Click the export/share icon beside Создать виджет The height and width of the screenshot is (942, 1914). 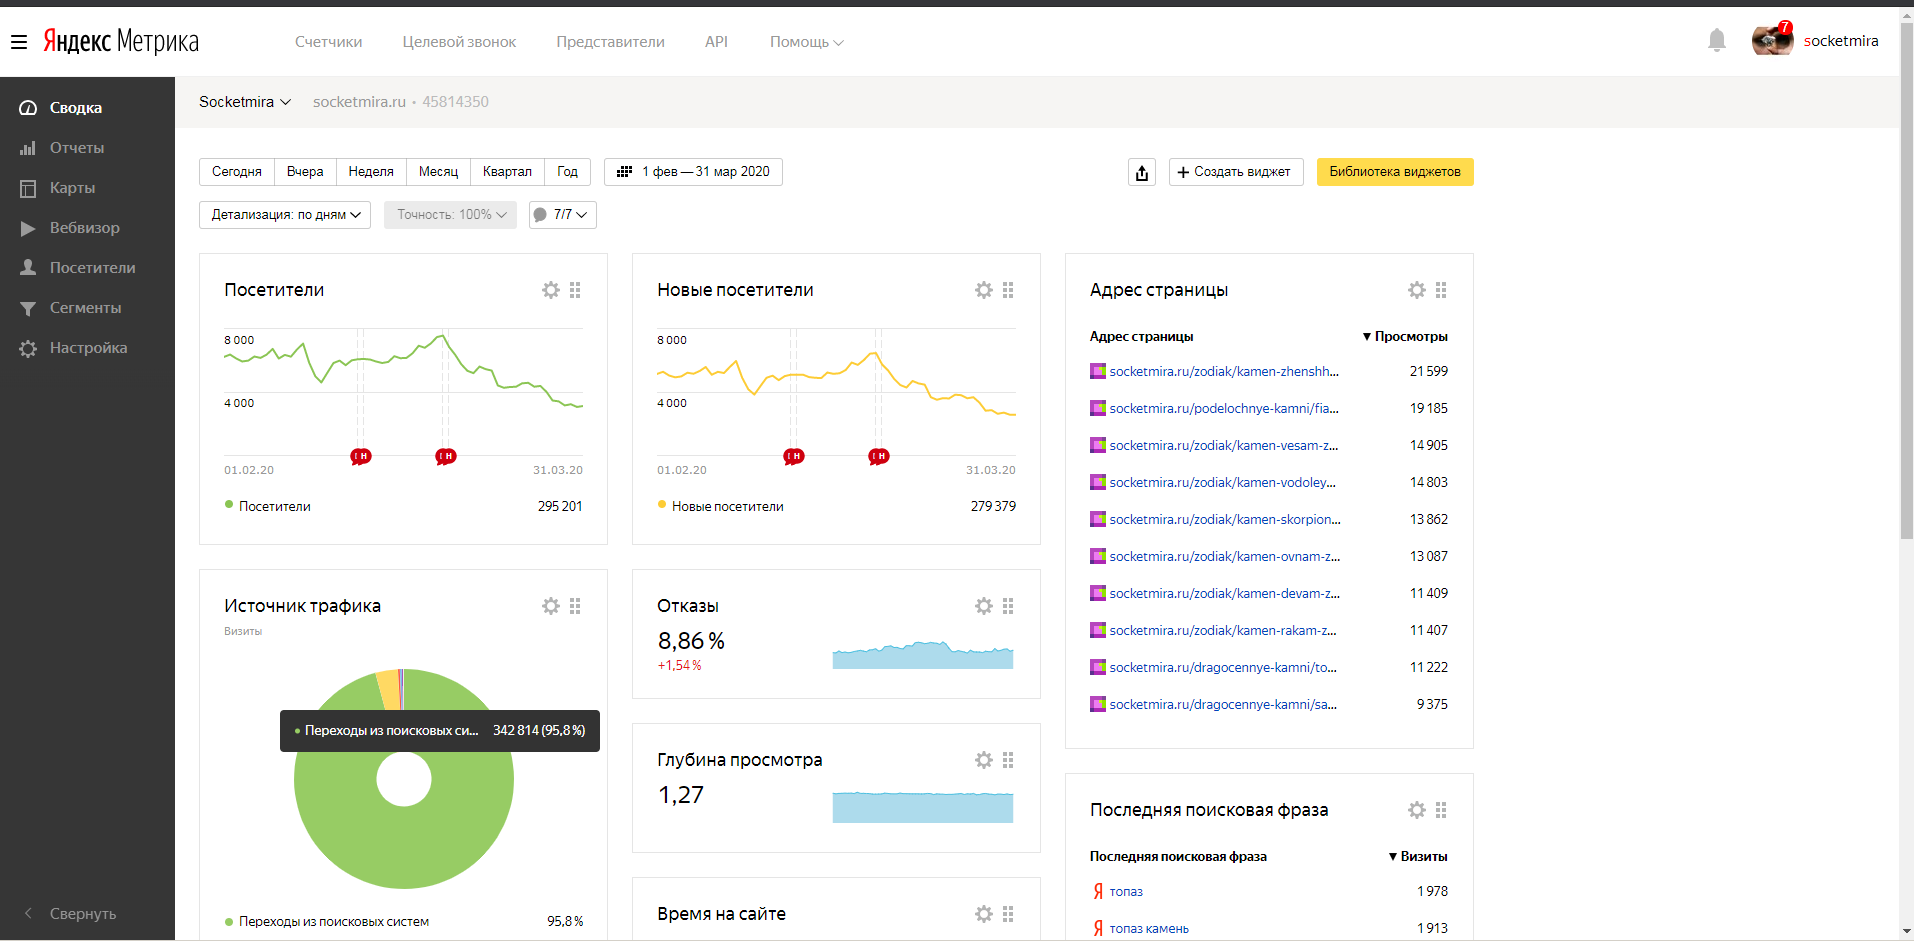pos(1142,172)
